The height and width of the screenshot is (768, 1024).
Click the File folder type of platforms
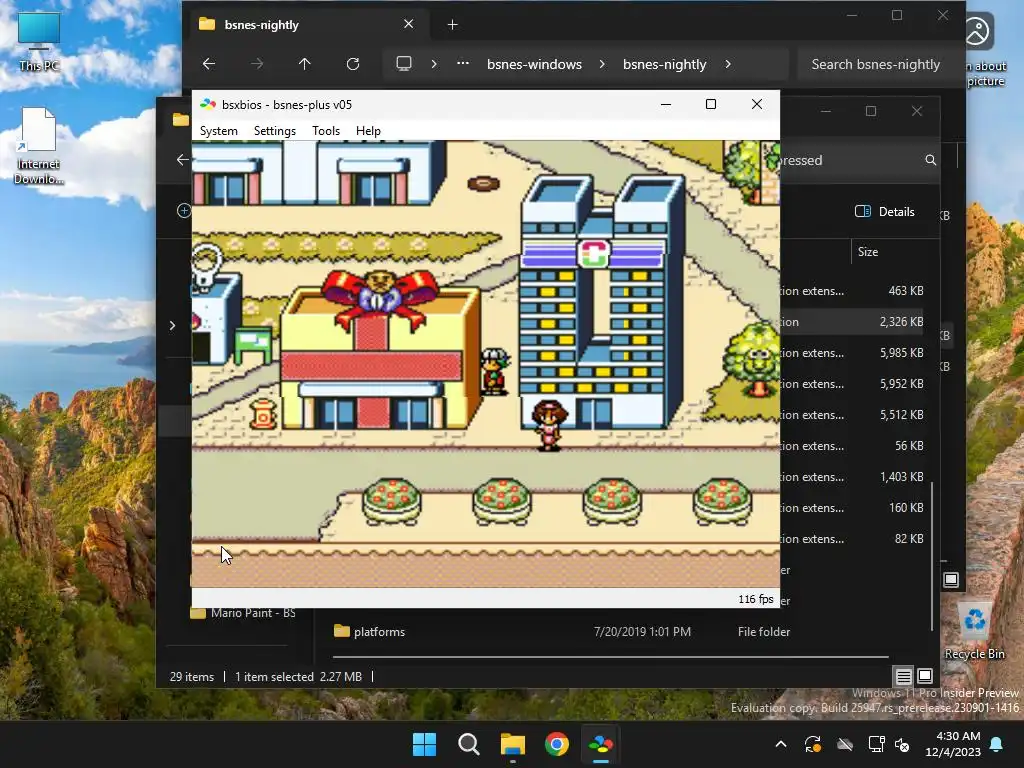click(763, 632)
